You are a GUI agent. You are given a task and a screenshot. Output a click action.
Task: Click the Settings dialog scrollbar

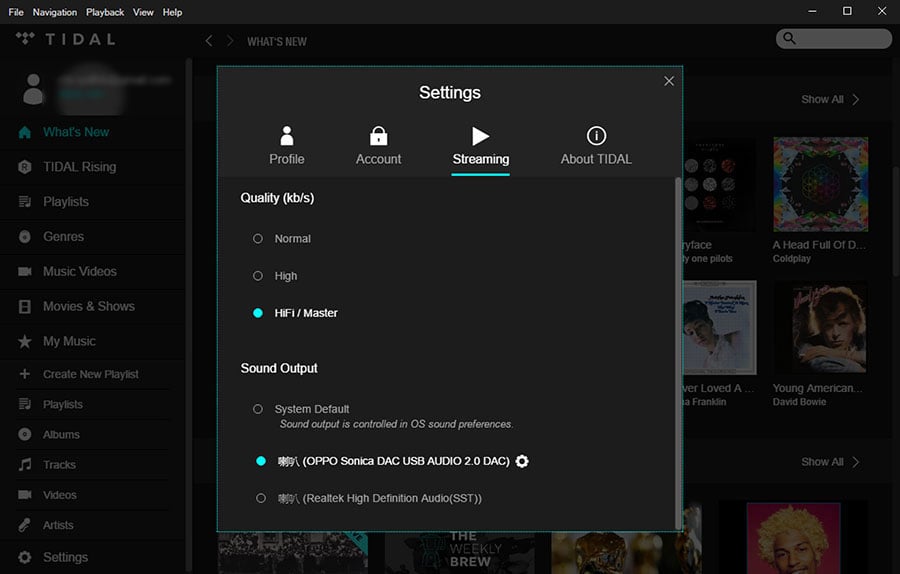(678, 353)
